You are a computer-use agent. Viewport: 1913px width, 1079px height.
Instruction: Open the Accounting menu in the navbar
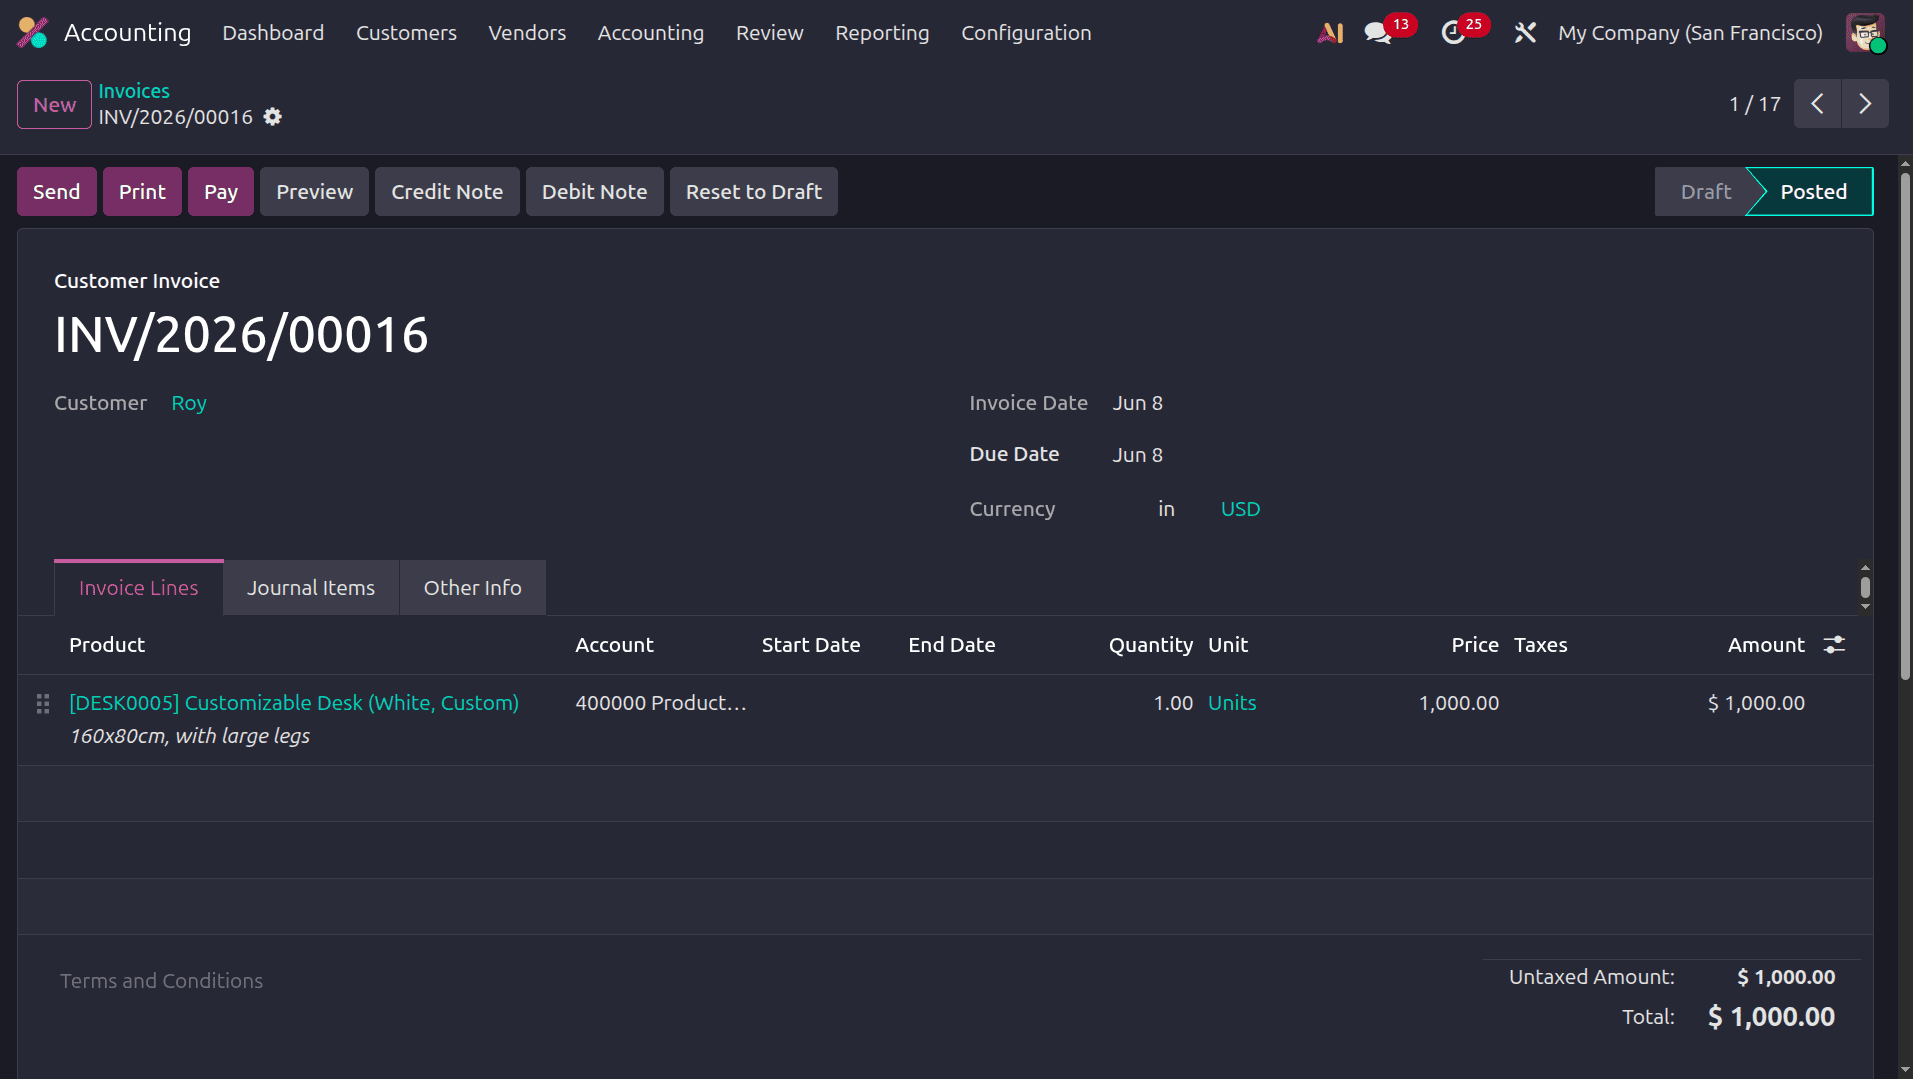[651, 33]
